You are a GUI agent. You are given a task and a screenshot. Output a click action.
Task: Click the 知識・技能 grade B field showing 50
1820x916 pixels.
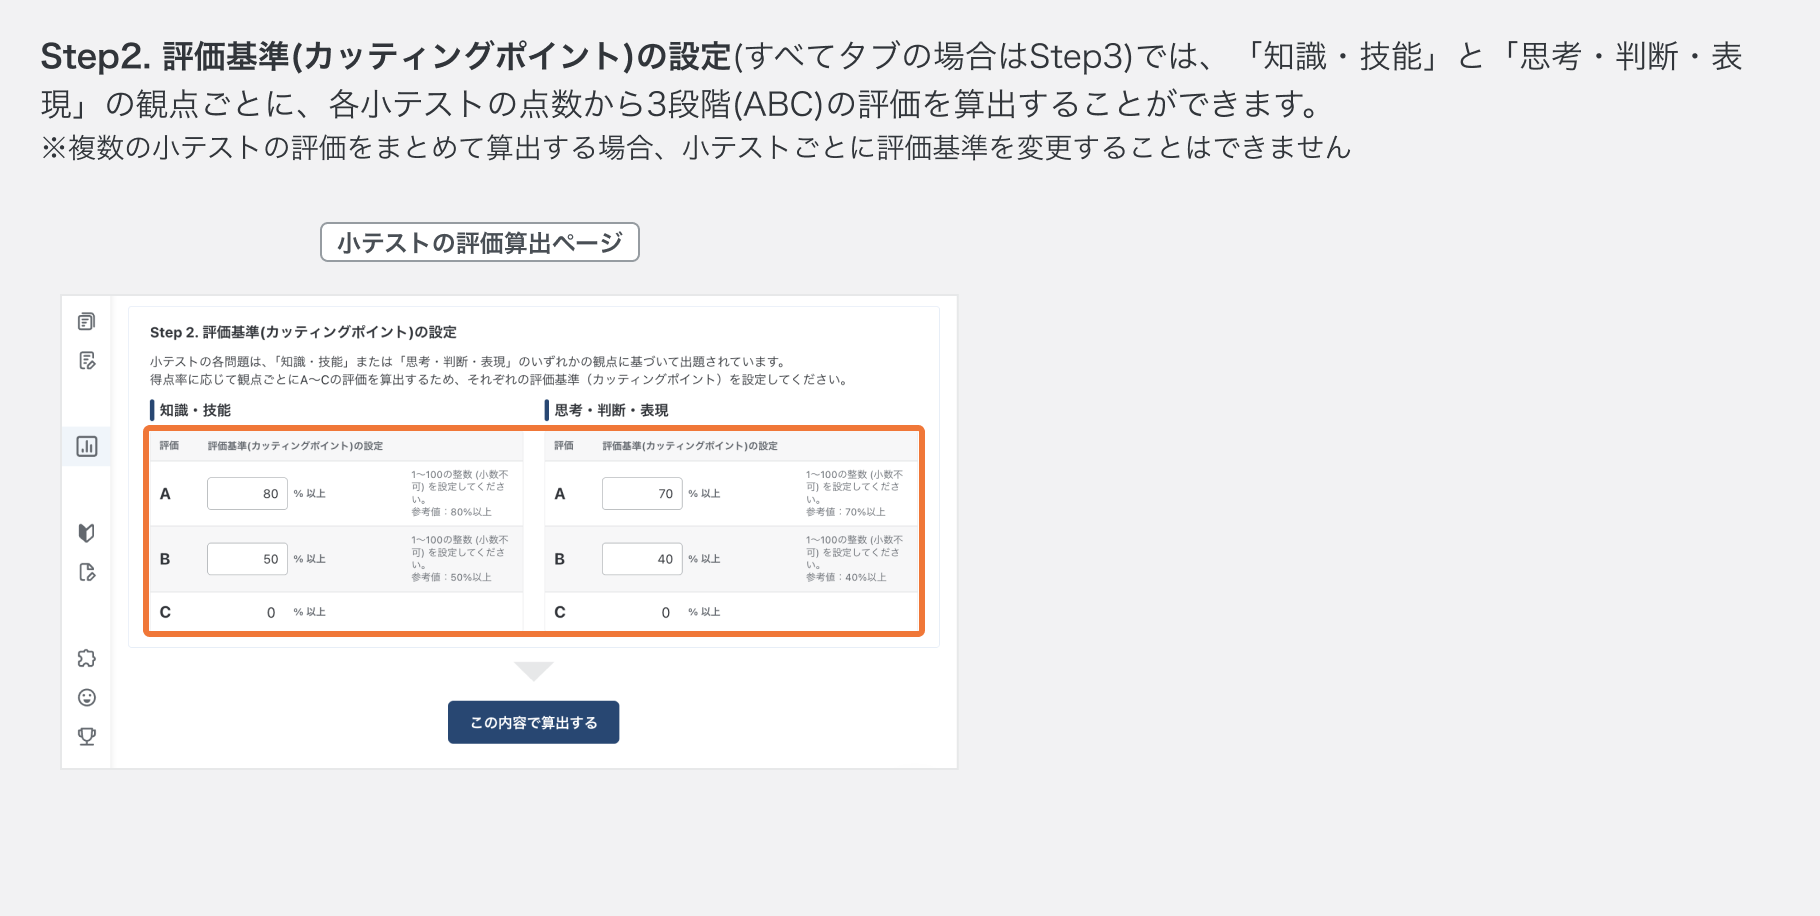[247, 559]
